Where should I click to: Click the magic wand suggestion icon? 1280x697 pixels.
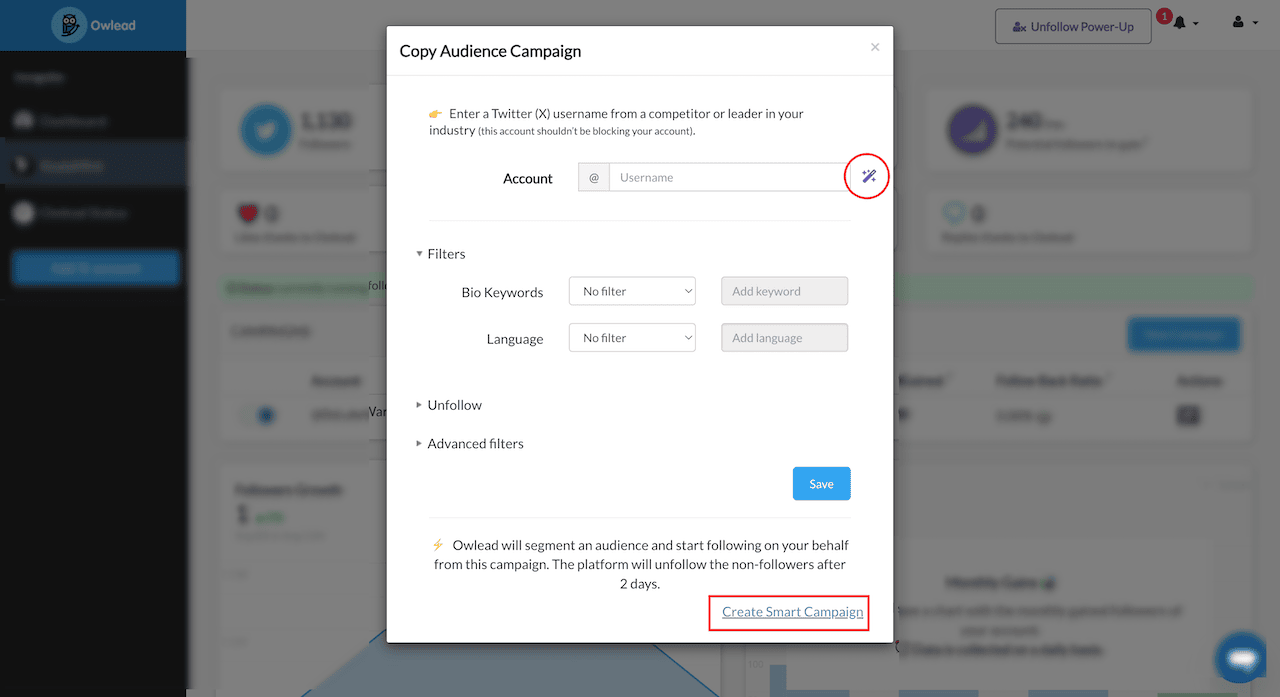868,177
